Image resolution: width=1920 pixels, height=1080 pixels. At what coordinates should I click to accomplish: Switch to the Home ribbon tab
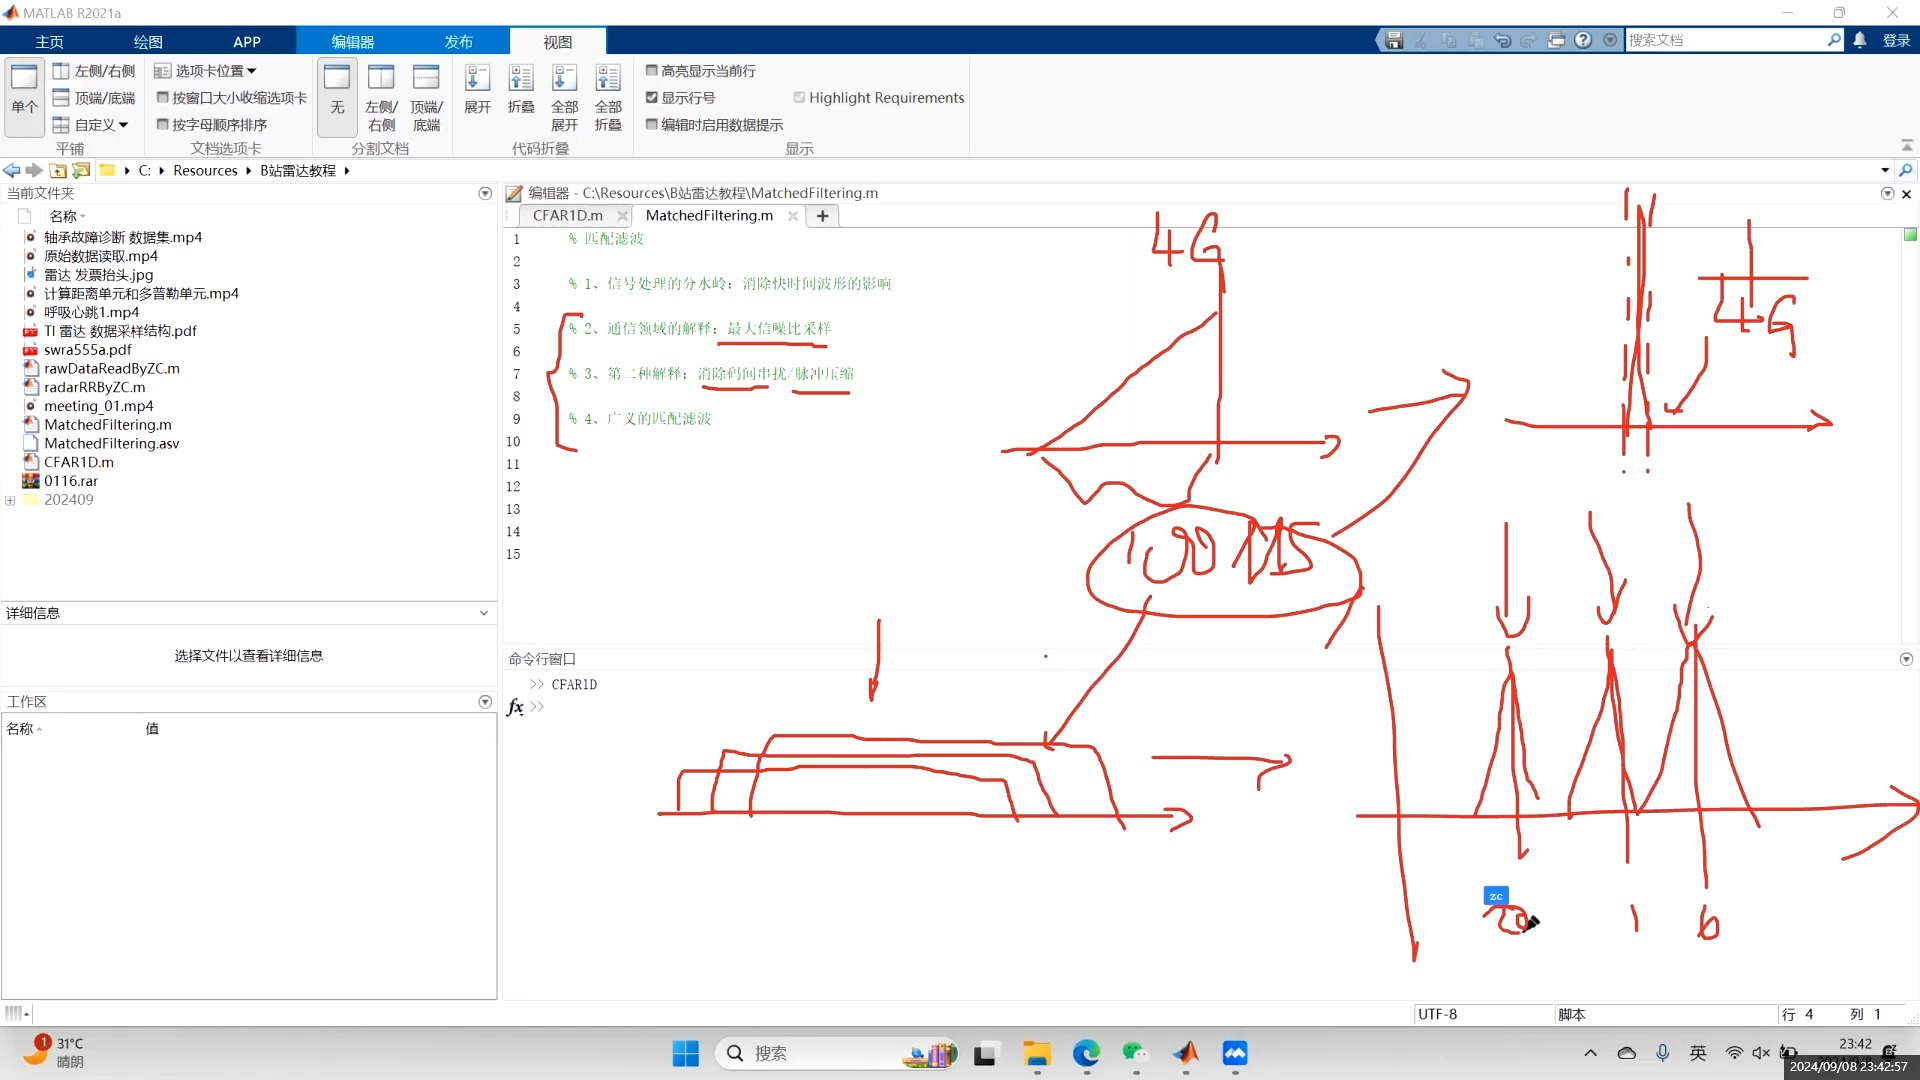(49, 41)
